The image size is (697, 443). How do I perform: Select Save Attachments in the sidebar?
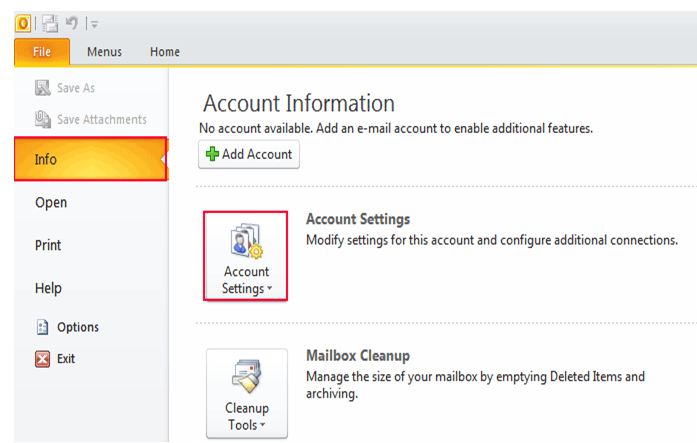91,119
